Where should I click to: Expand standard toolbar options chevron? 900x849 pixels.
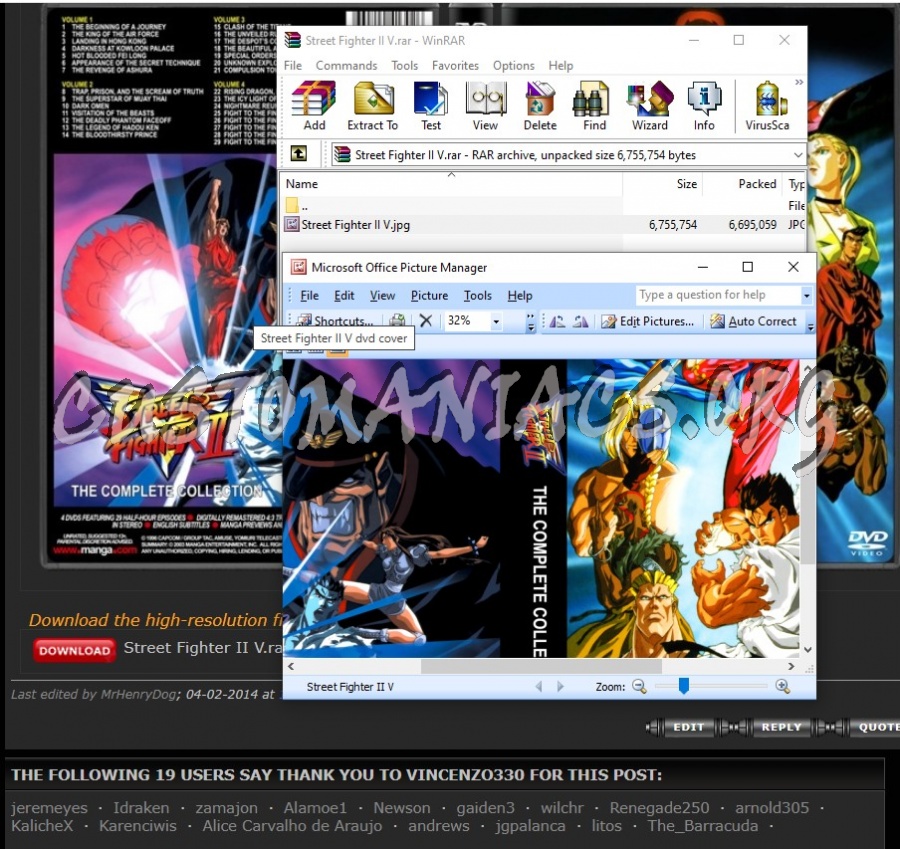click(x=531, y=322)
